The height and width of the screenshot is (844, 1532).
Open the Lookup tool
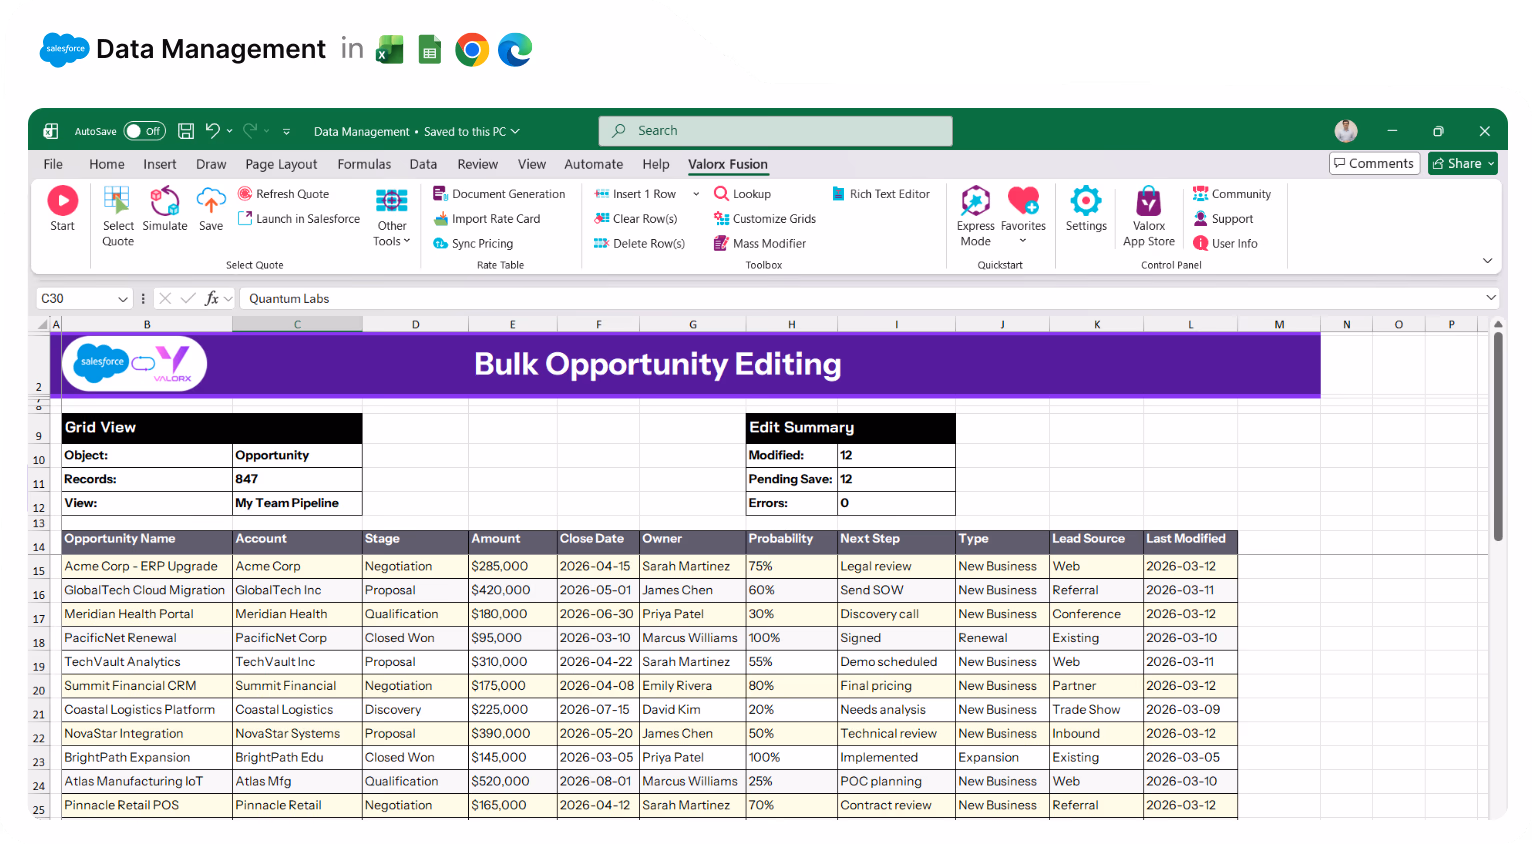coord(742,194)
